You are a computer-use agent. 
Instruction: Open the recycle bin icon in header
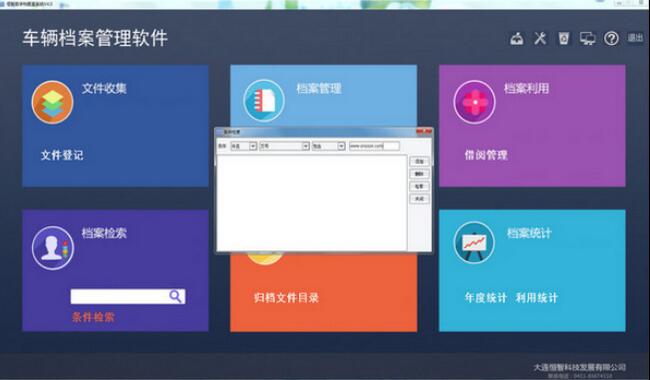pyautogui.click(x=564, y=39)
